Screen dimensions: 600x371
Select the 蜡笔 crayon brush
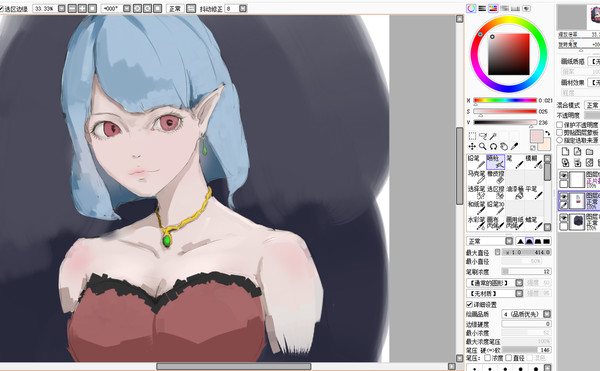[x=534, y=223]
